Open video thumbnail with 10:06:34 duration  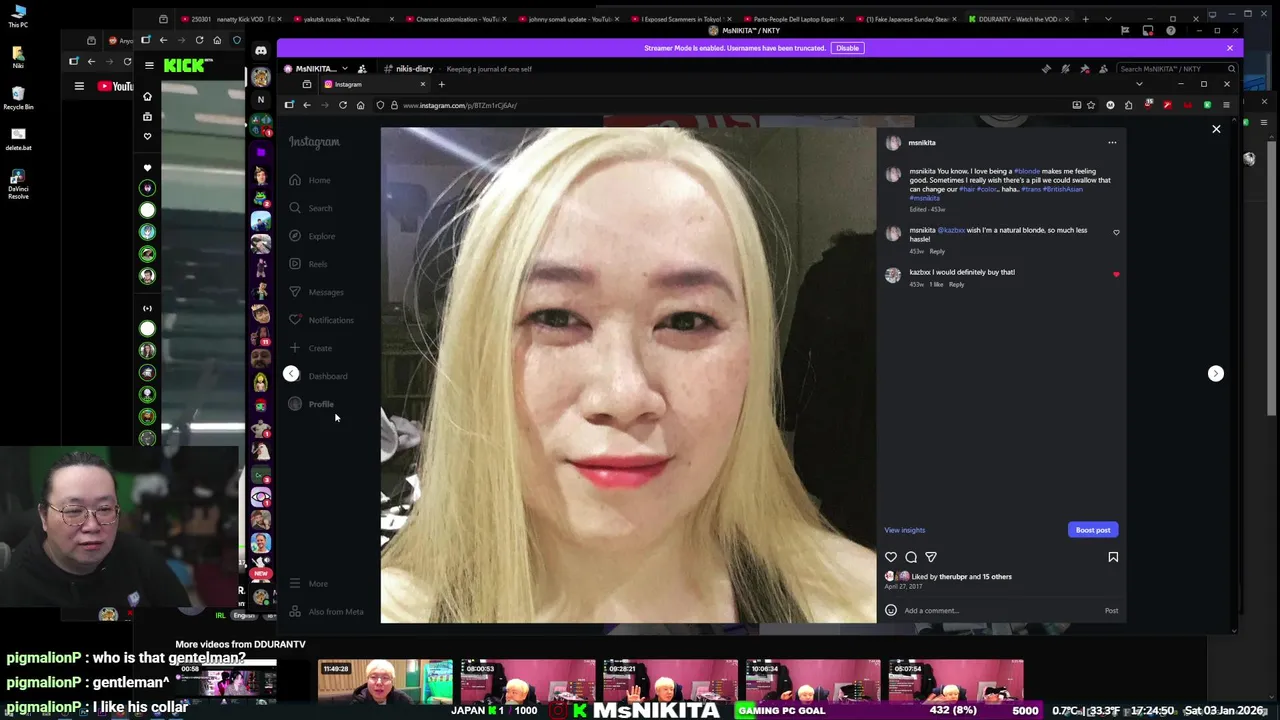(x=813, y=682)
